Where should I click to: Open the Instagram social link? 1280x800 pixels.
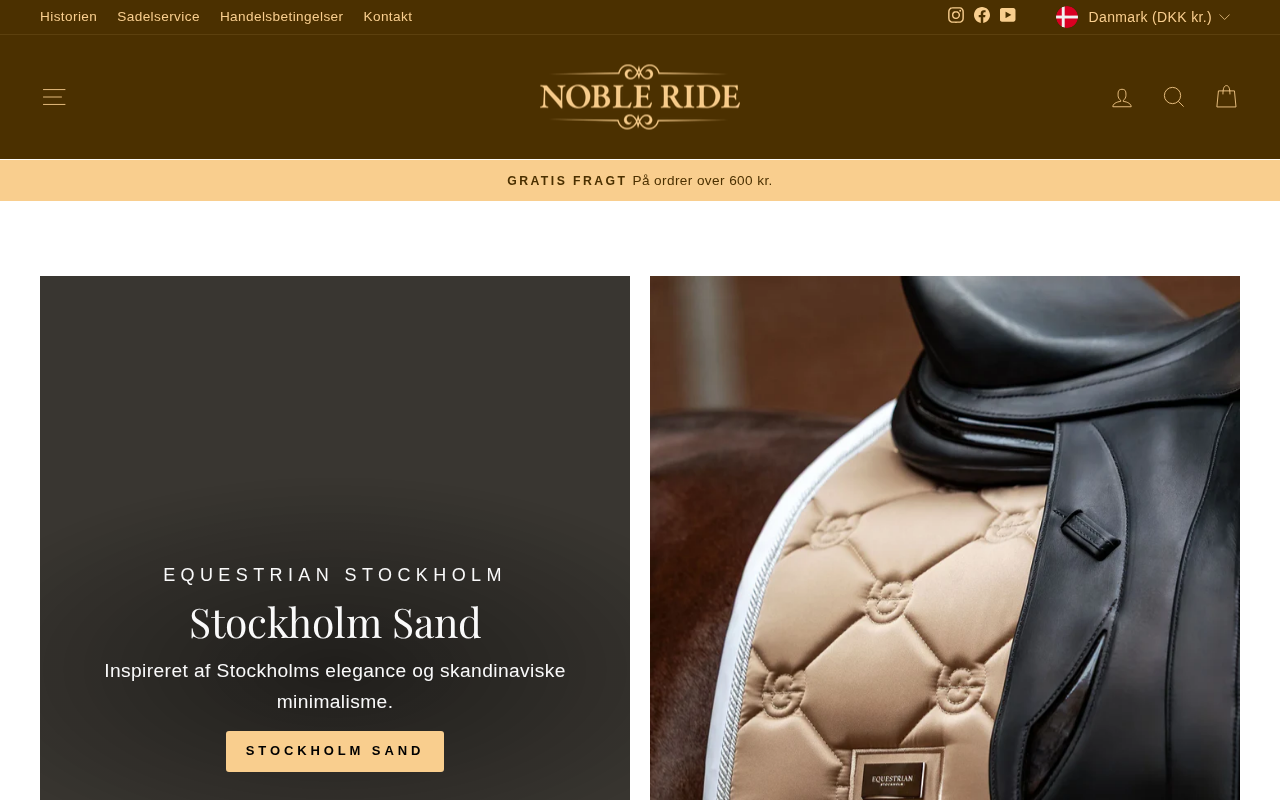tap(956, 15)
